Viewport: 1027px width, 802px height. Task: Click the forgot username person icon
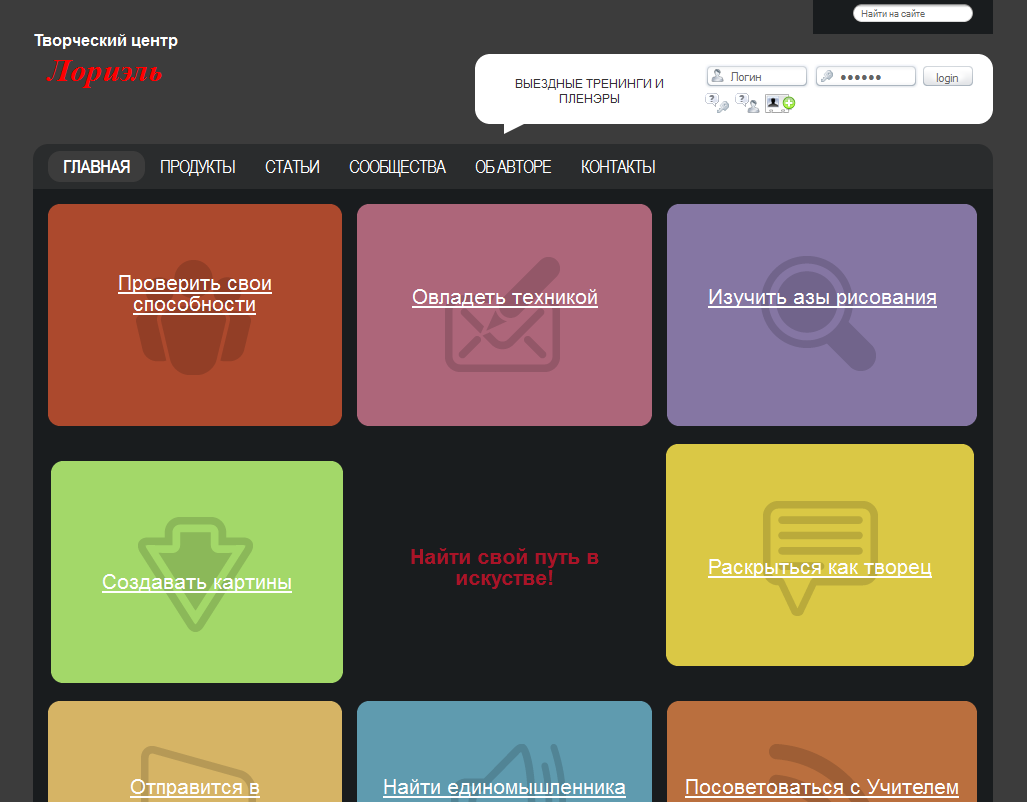click(x=747, y=103)
